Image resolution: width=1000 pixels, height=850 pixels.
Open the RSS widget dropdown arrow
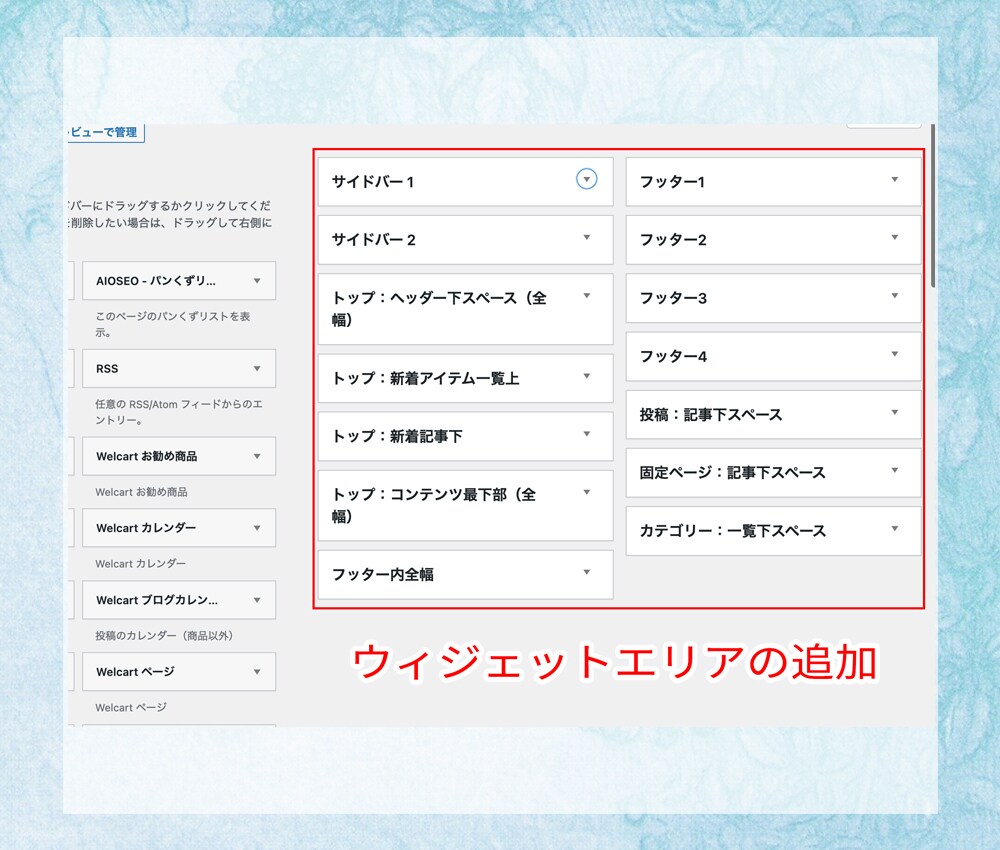coord(257,369)
